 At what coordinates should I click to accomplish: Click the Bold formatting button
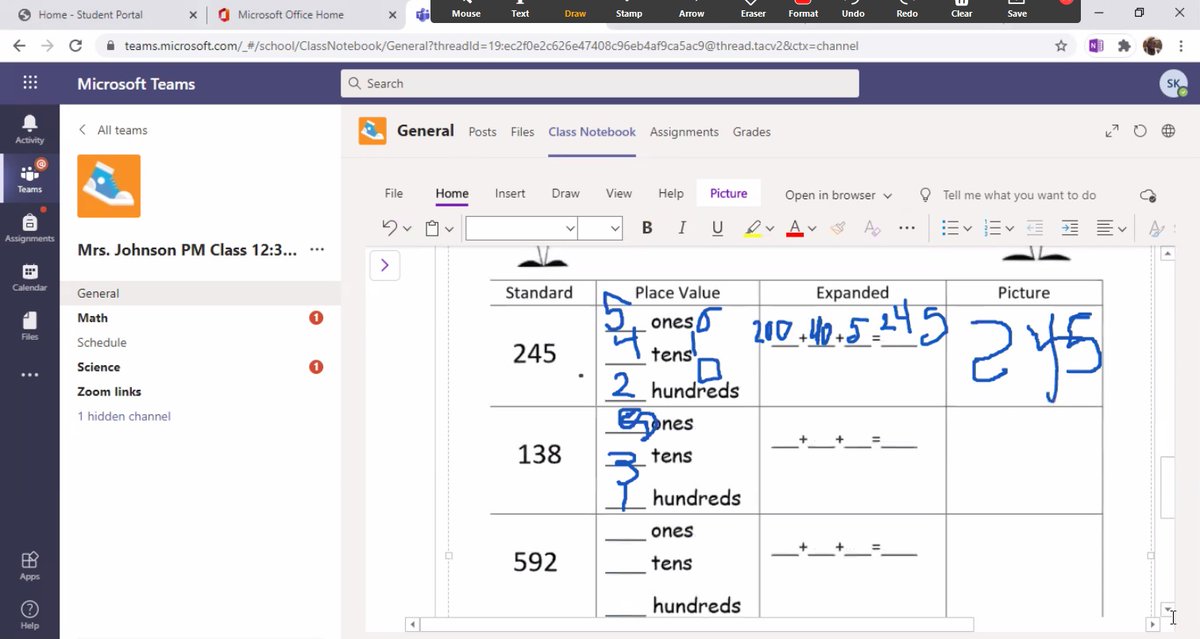point(647,228)
